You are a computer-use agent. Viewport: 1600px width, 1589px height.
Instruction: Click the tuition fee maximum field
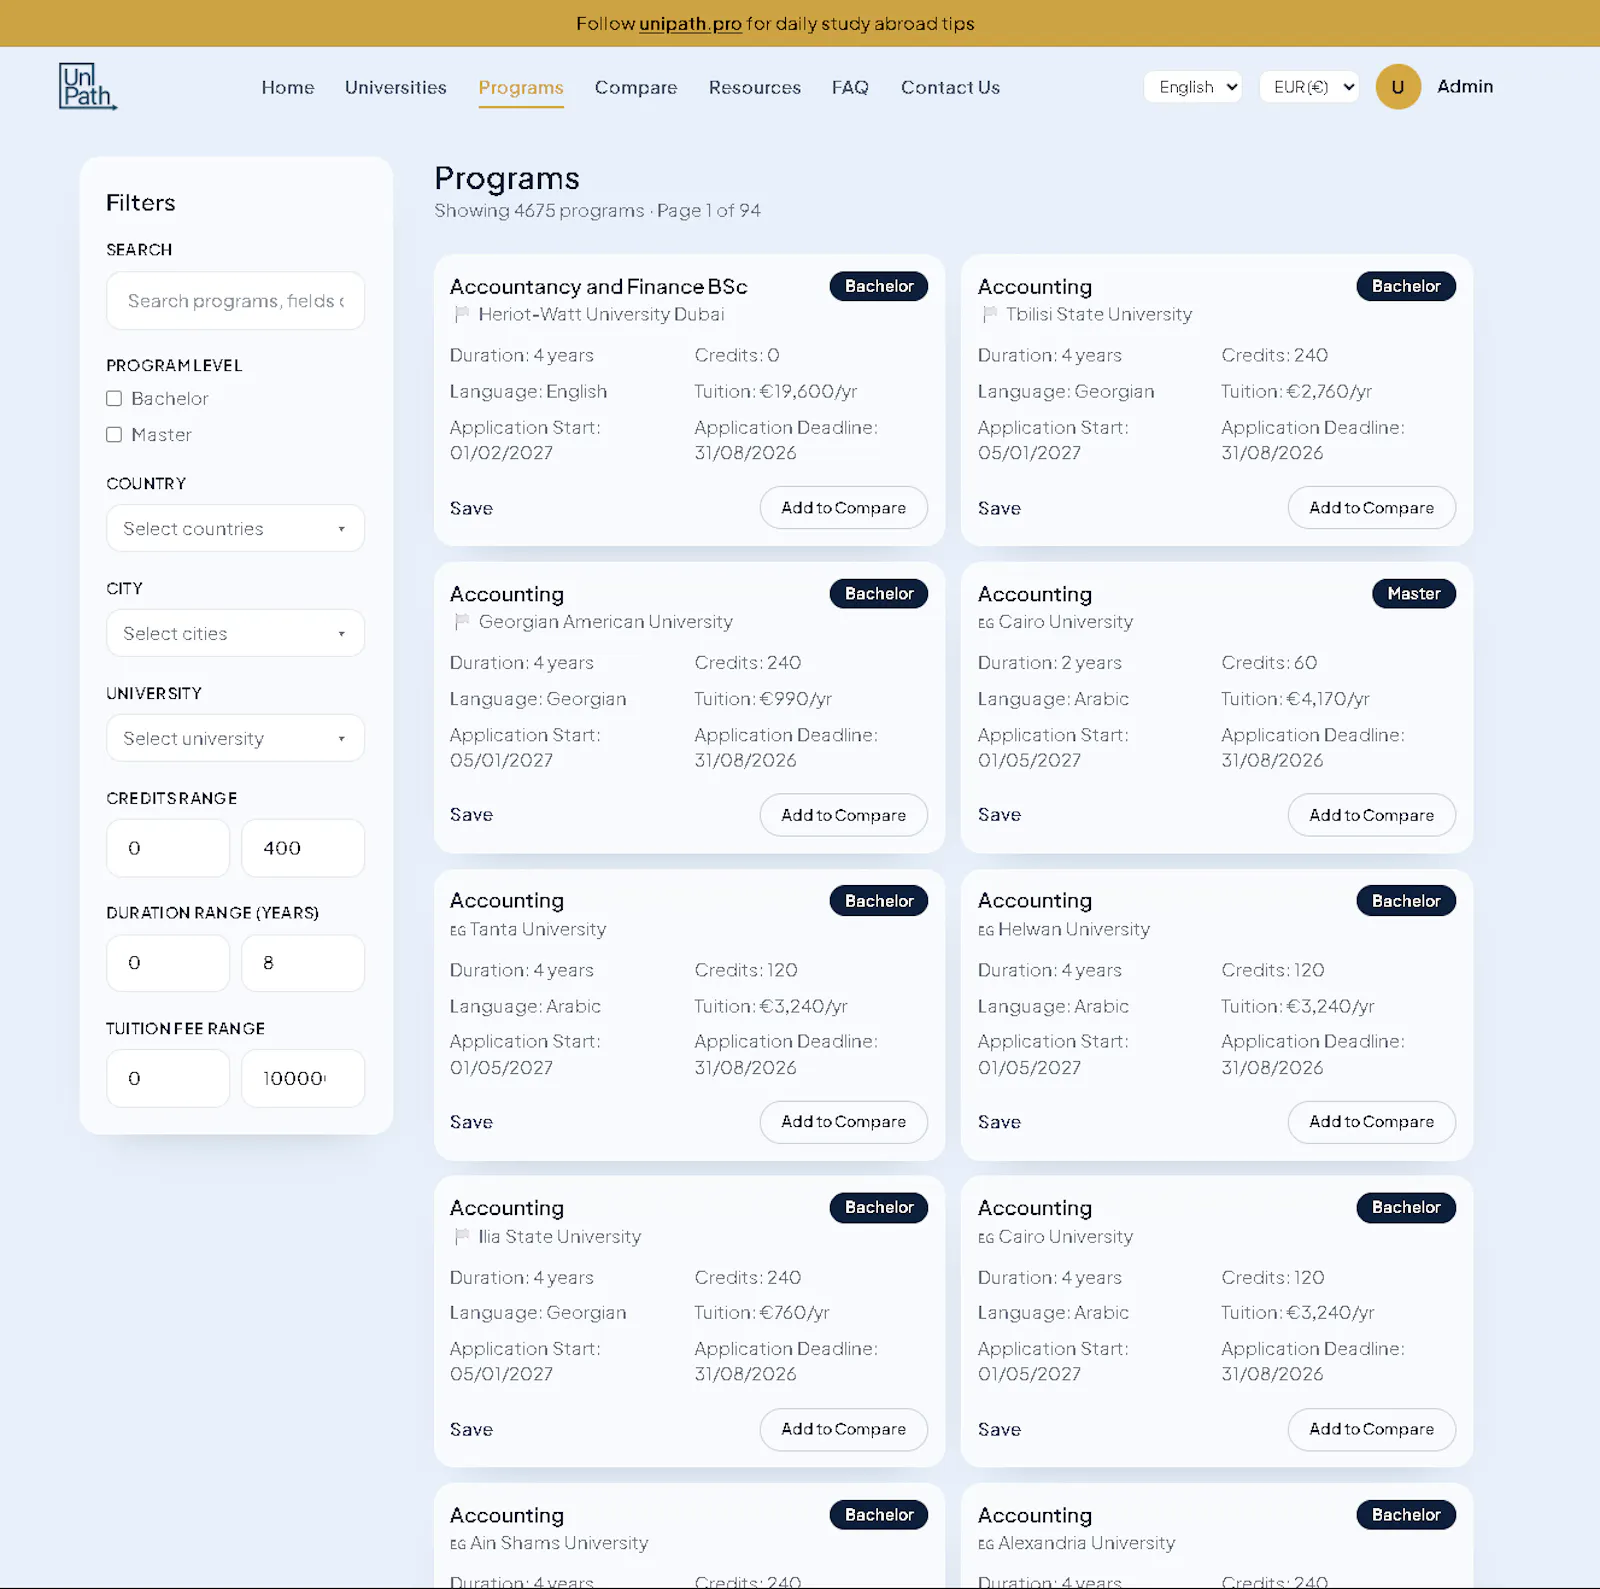click(303, 1078)
